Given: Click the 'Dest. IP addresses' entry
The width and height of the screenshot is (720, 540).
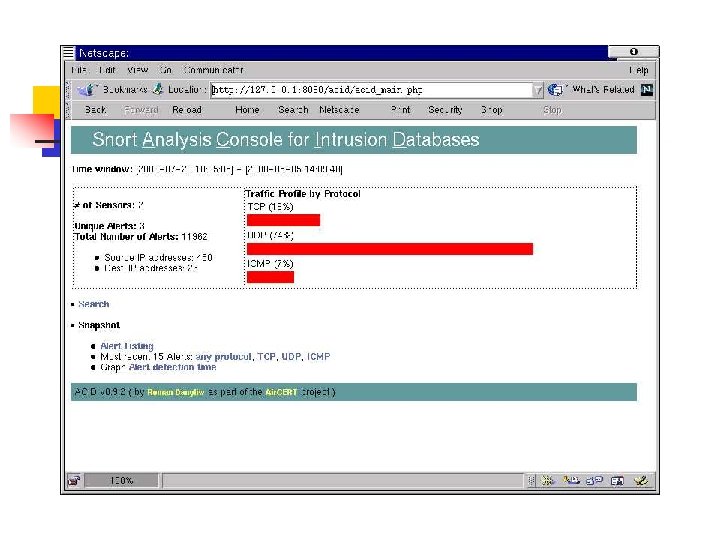Looking at the screenshot, I should (x=151, y=268).
